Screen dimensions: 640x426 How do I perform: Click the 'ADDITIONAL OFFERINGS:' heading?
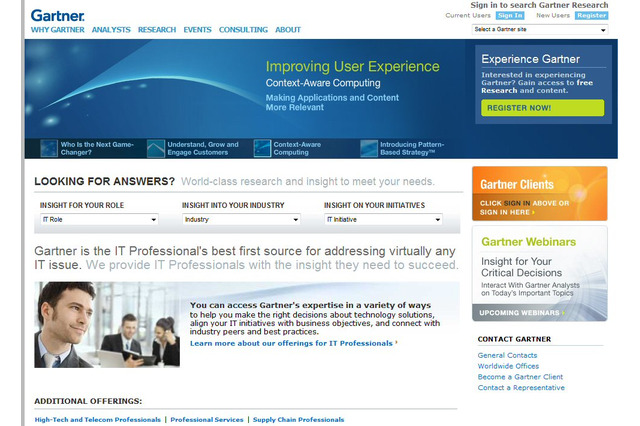click(x=88, y=401)
